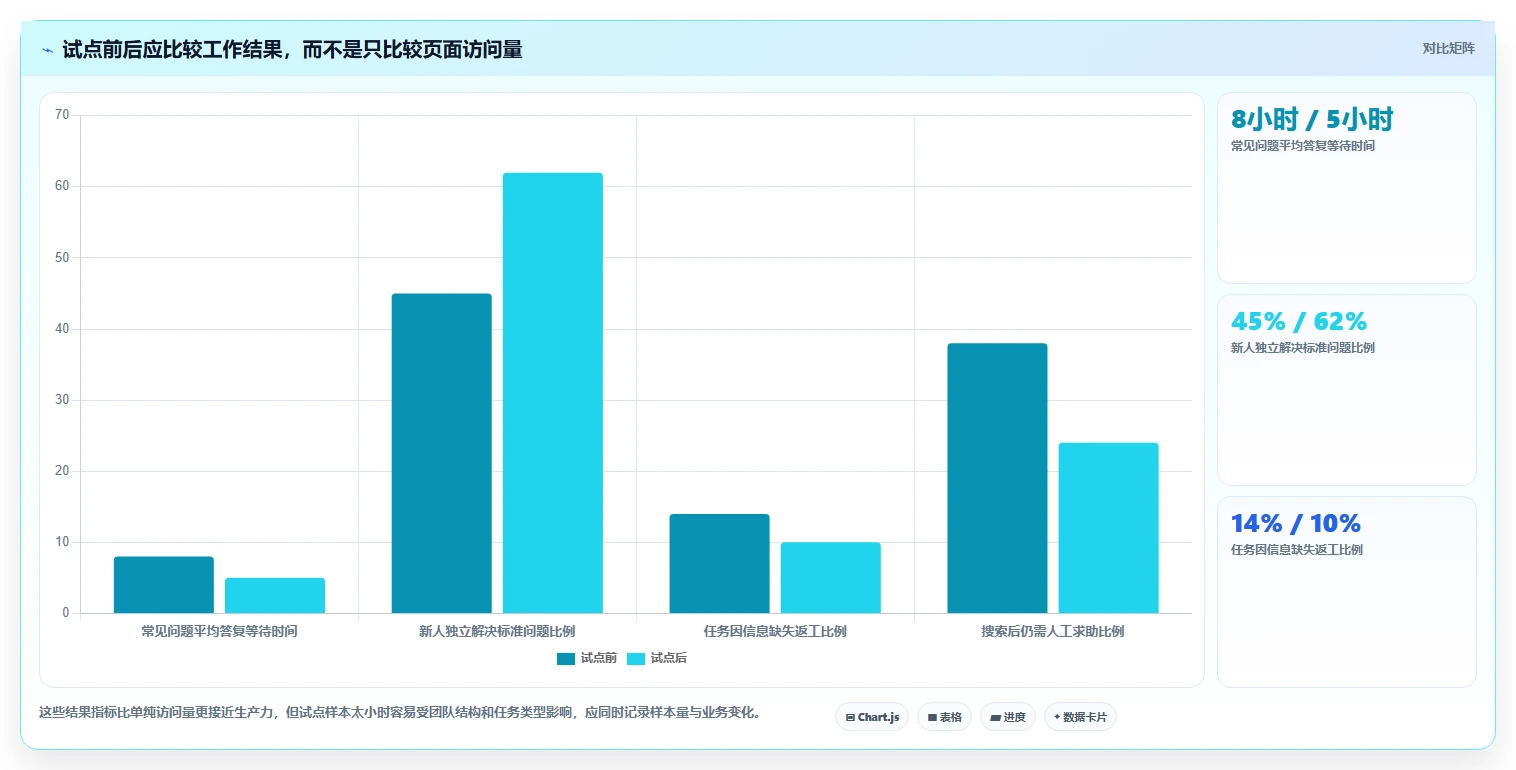Viewport: 1516px width, 770px height.
Task: Click the 表格 tag pill
Action: pos(944,717)
